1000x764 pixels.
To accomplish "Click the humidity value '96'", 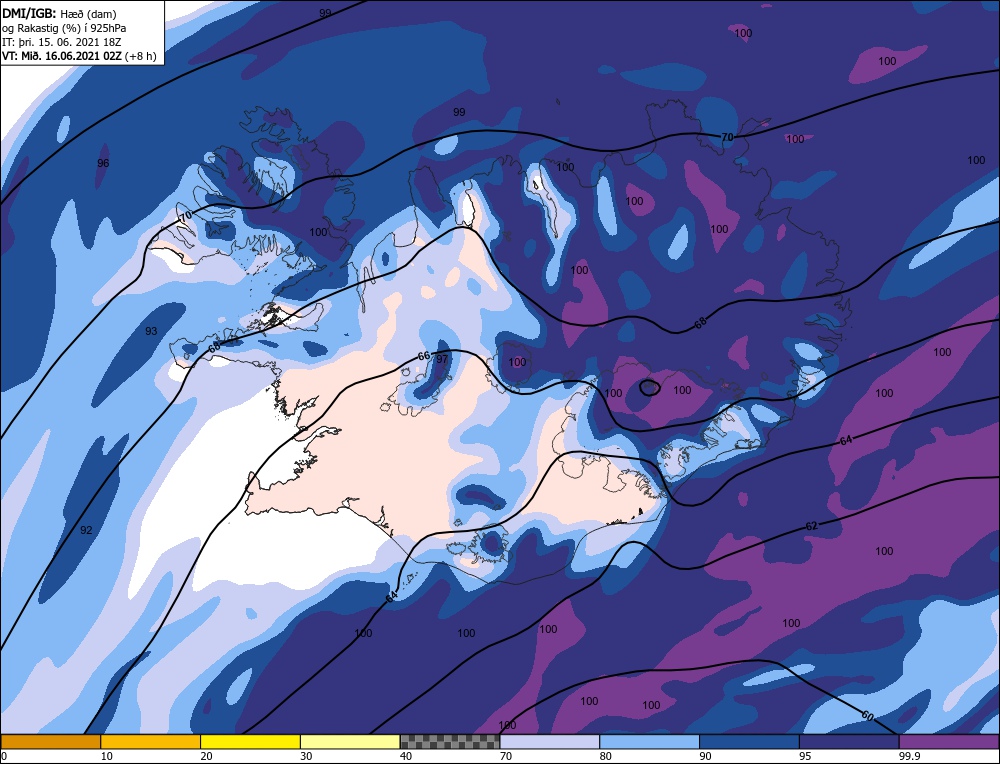I will click(103, 163).
